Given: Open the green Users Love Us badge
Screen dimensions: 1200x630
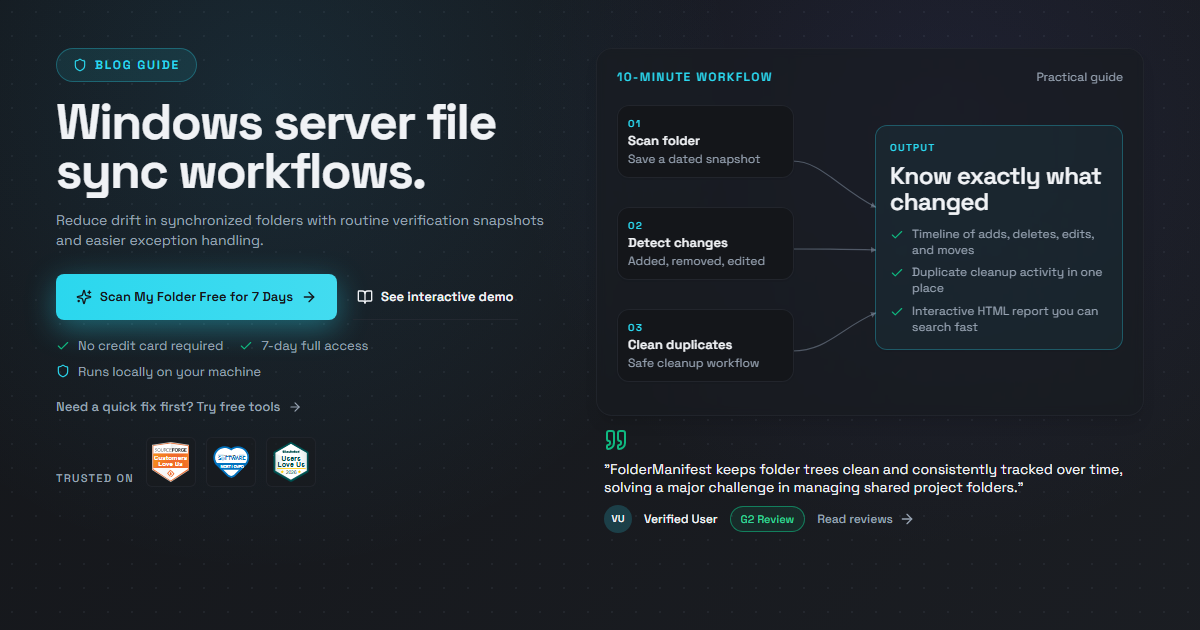Looking at the screenshot, I should (291, 462).
